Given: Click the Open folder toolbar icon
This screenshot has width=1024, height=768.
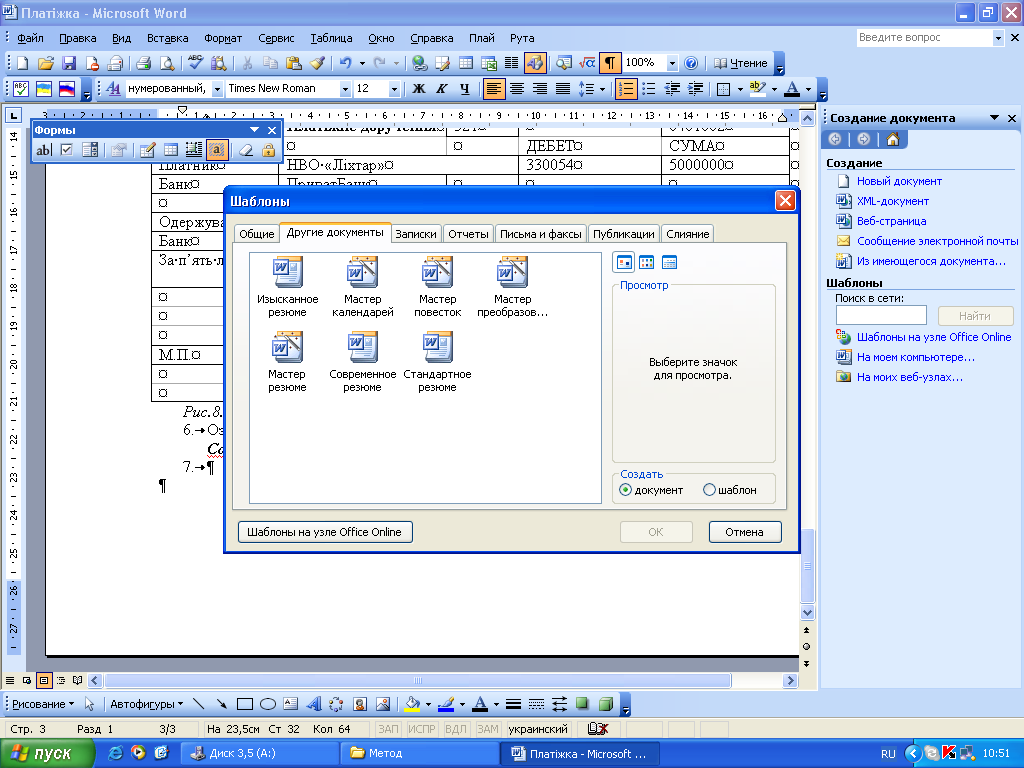Looking at the screenshot, I should 46,63.
